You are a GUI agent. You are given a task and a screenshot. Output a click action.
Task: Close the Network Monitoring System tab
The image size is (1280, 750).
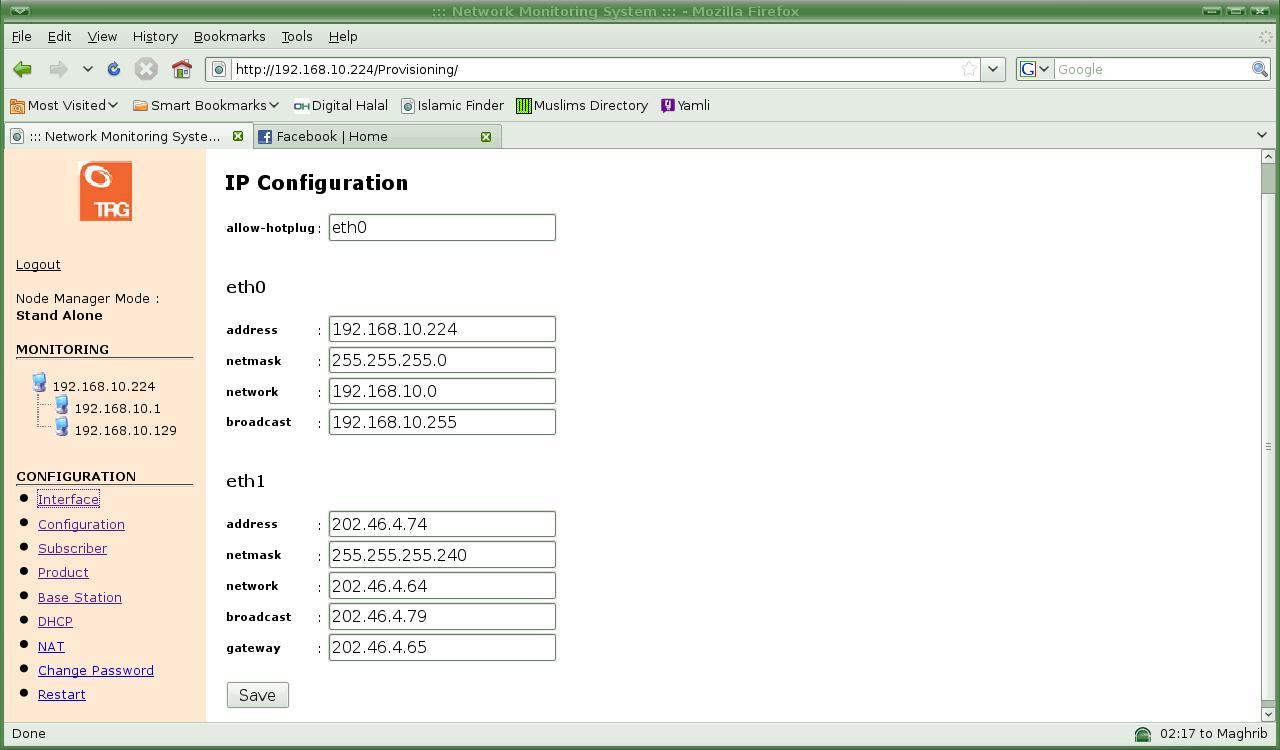[x=238, y=136]
